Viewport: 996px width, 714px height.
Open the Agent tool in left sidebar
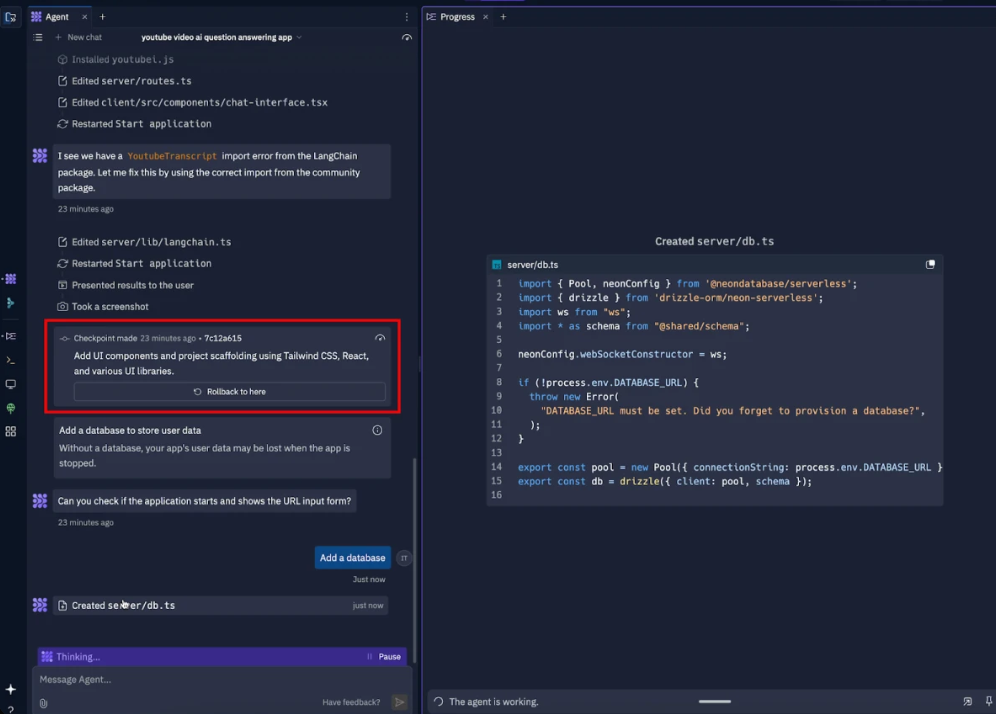pos(11,278)
